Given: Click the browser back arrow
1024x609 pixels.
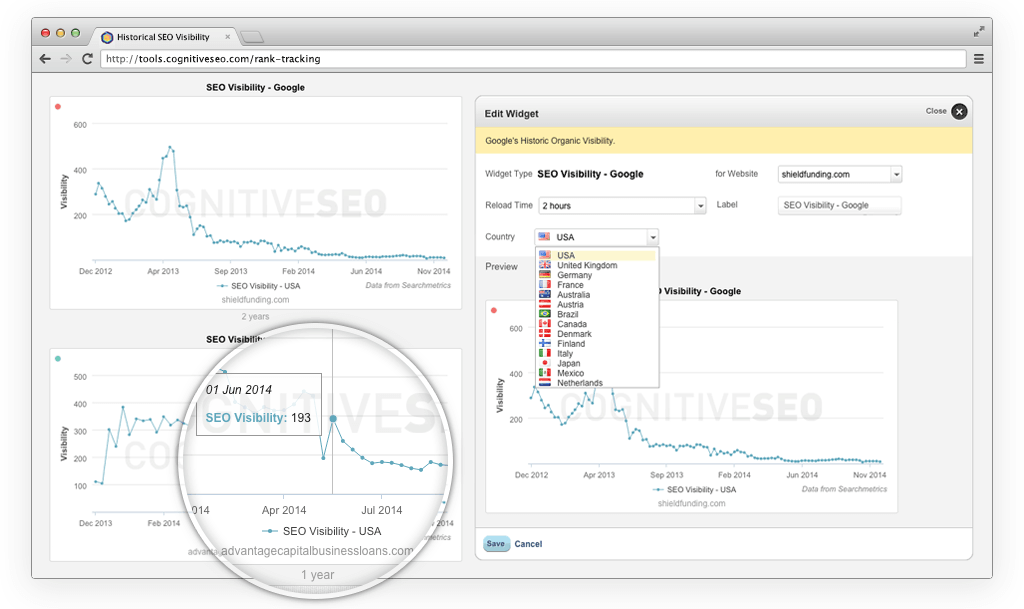Looking at the screenshot, I should [x=45, y=59].
